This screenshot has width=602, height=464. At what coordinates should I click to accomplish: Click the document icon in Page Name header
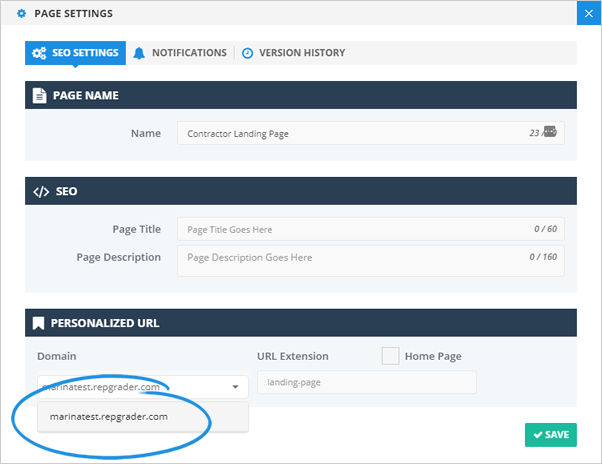(x=39, y=95)
